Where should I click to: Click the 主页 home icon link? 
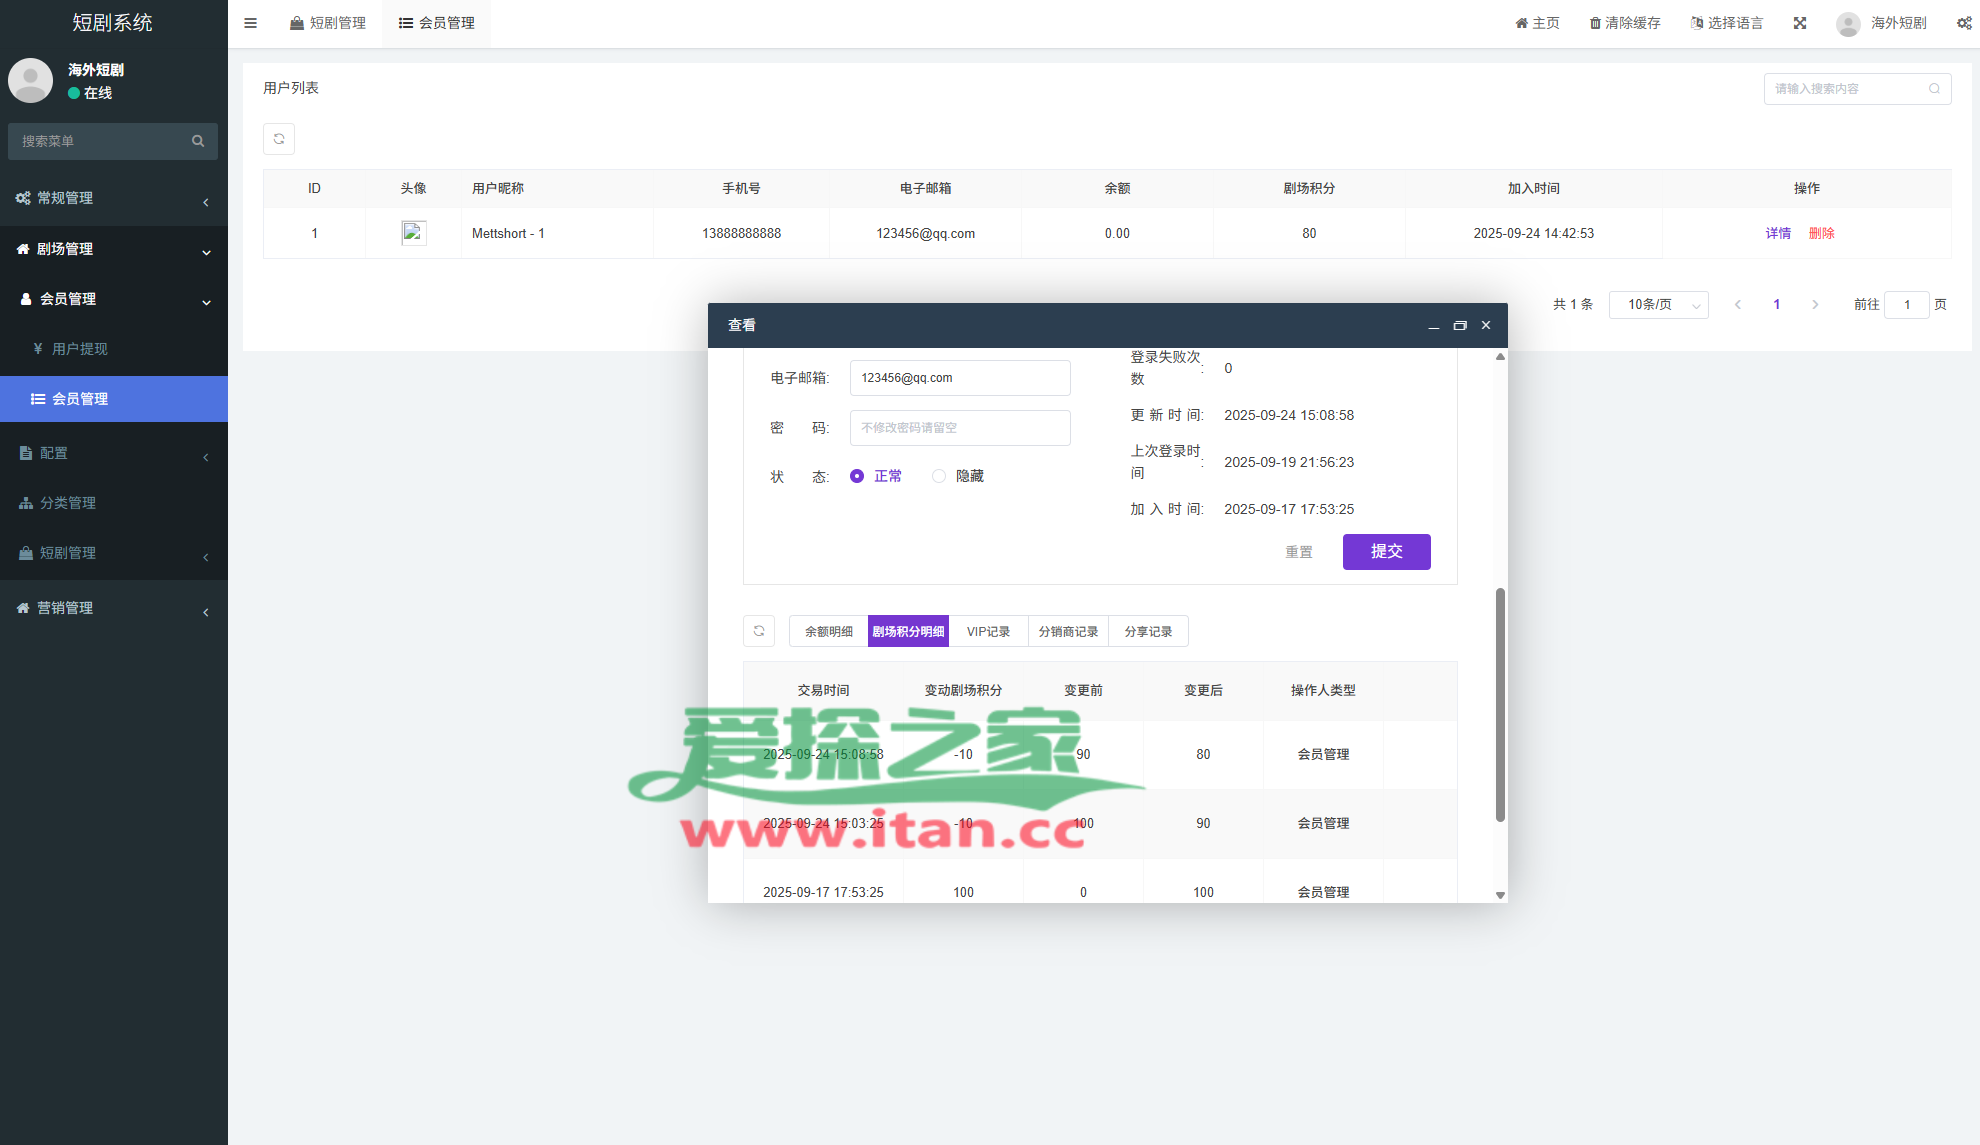1522,23
